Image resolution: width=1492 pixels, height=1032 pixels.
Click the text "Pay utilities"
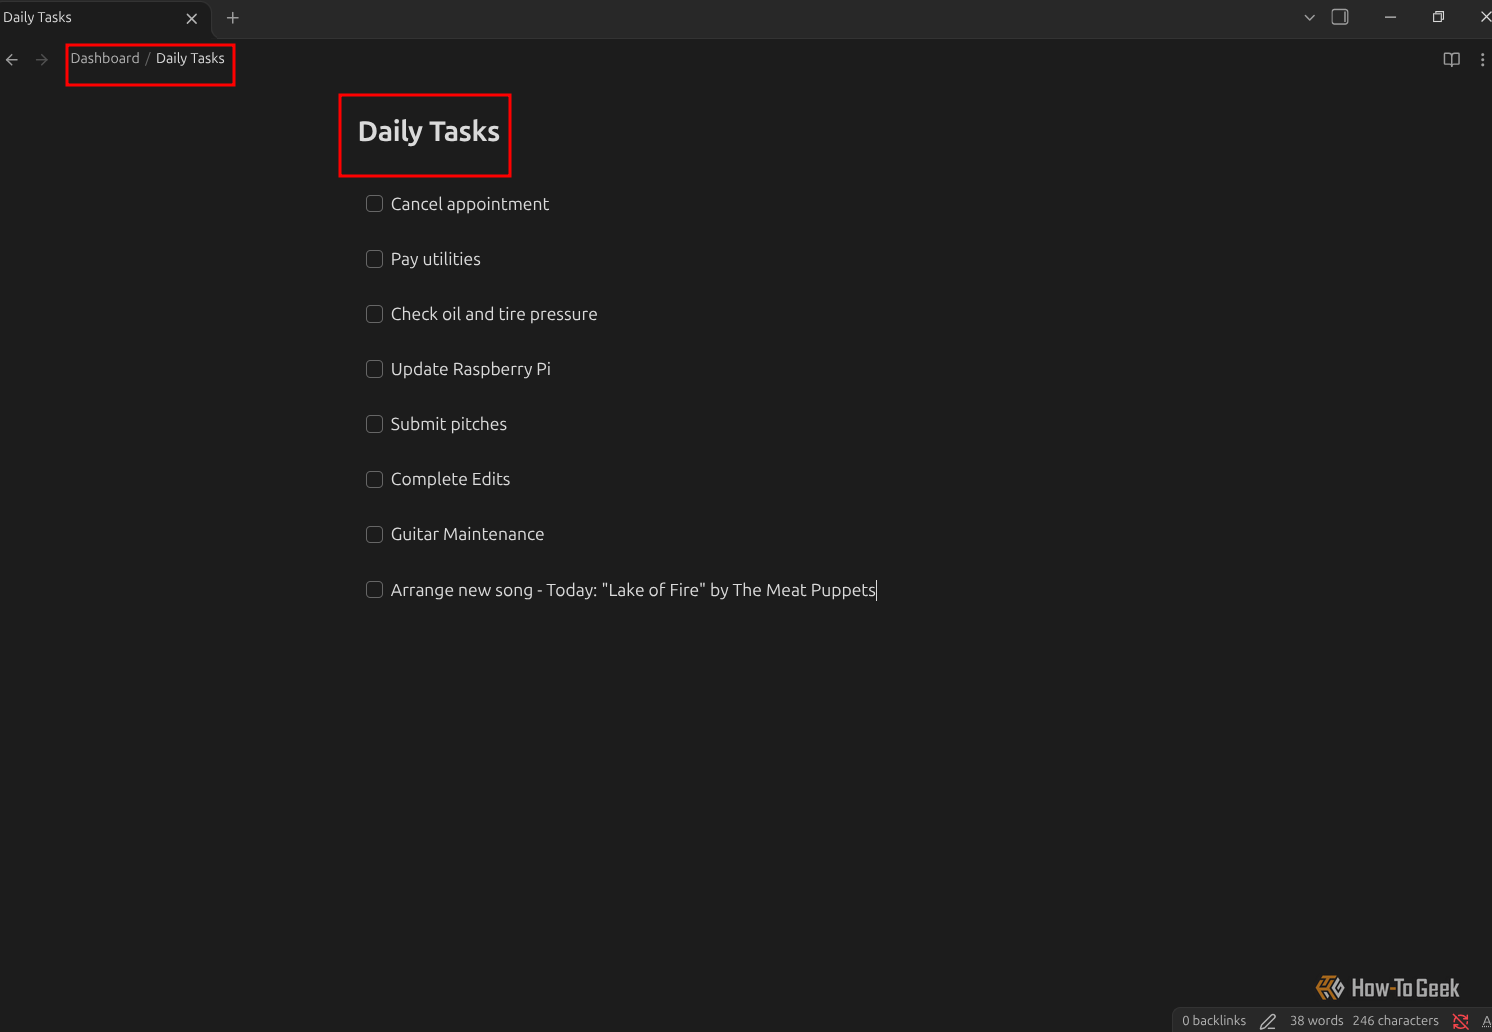coord(436,259)
